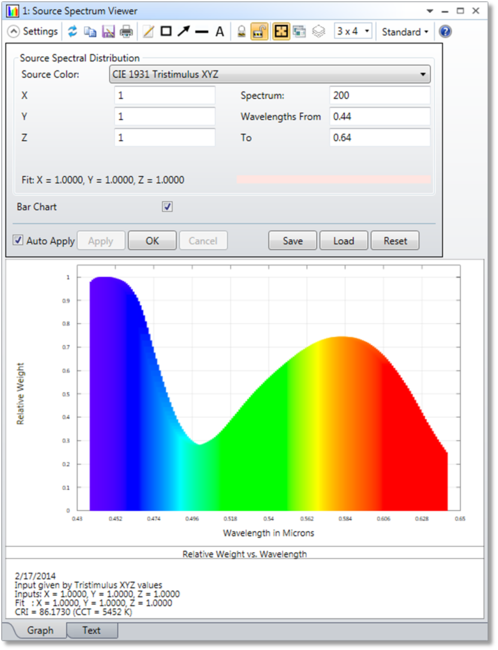Select the text annotation 'A' tool
This screenshot has width=498, height=650.
coord(220,32)
